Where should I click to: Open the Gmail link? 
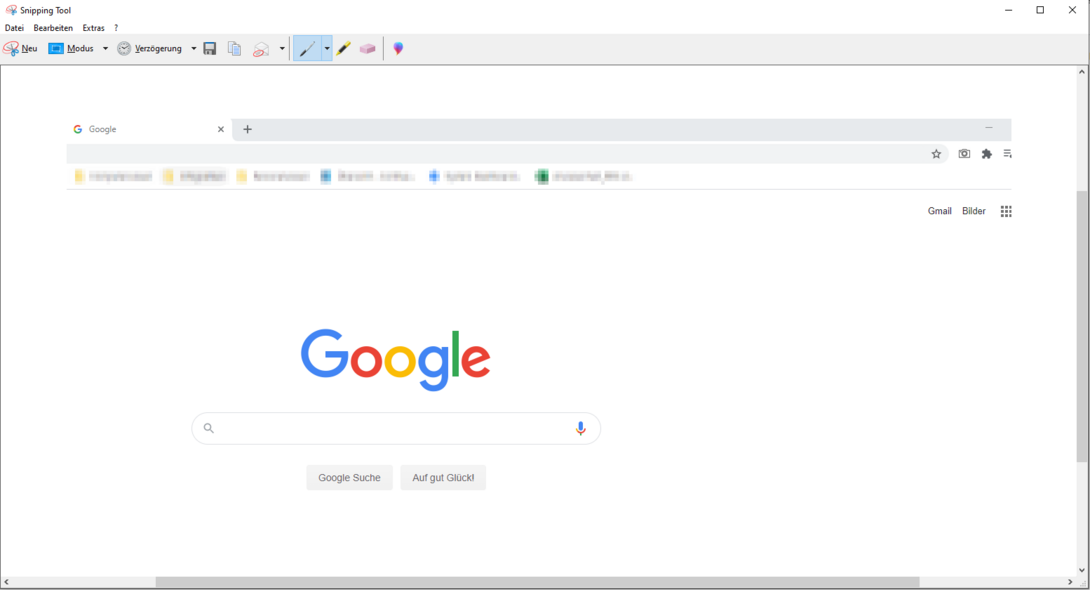click(x=939, y=211)
